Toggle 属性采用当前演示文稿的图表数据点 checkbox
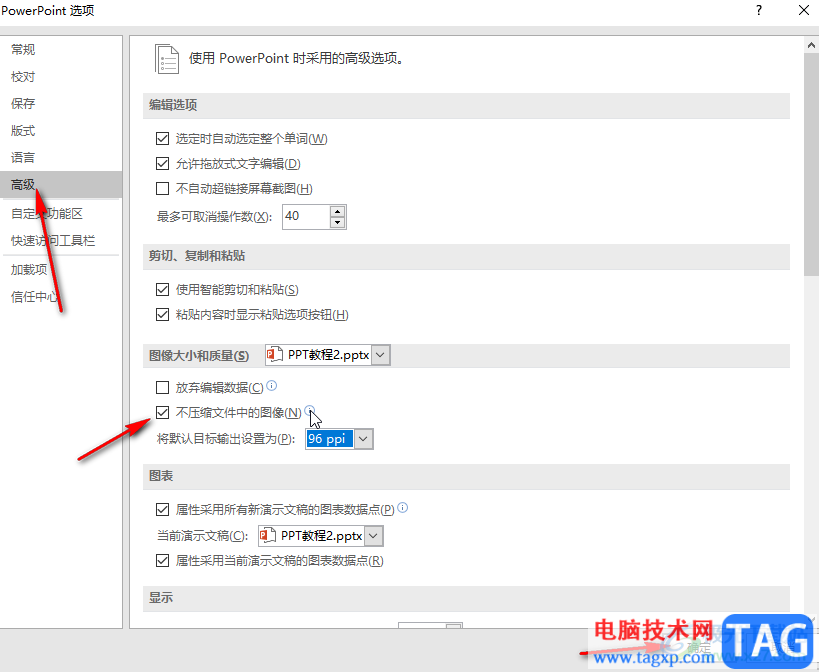This screenshot has height=672, width=819. click(162, 561)
